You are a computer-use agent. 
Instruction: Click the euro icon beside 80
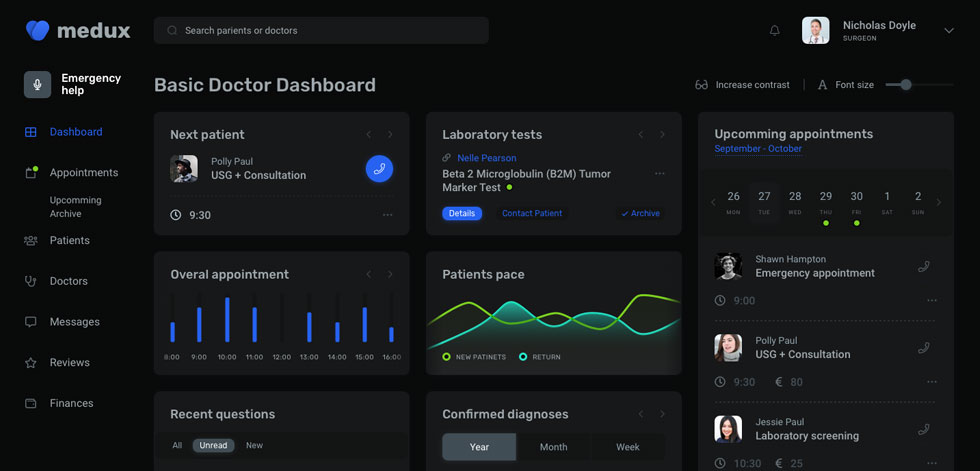(779, 382)
